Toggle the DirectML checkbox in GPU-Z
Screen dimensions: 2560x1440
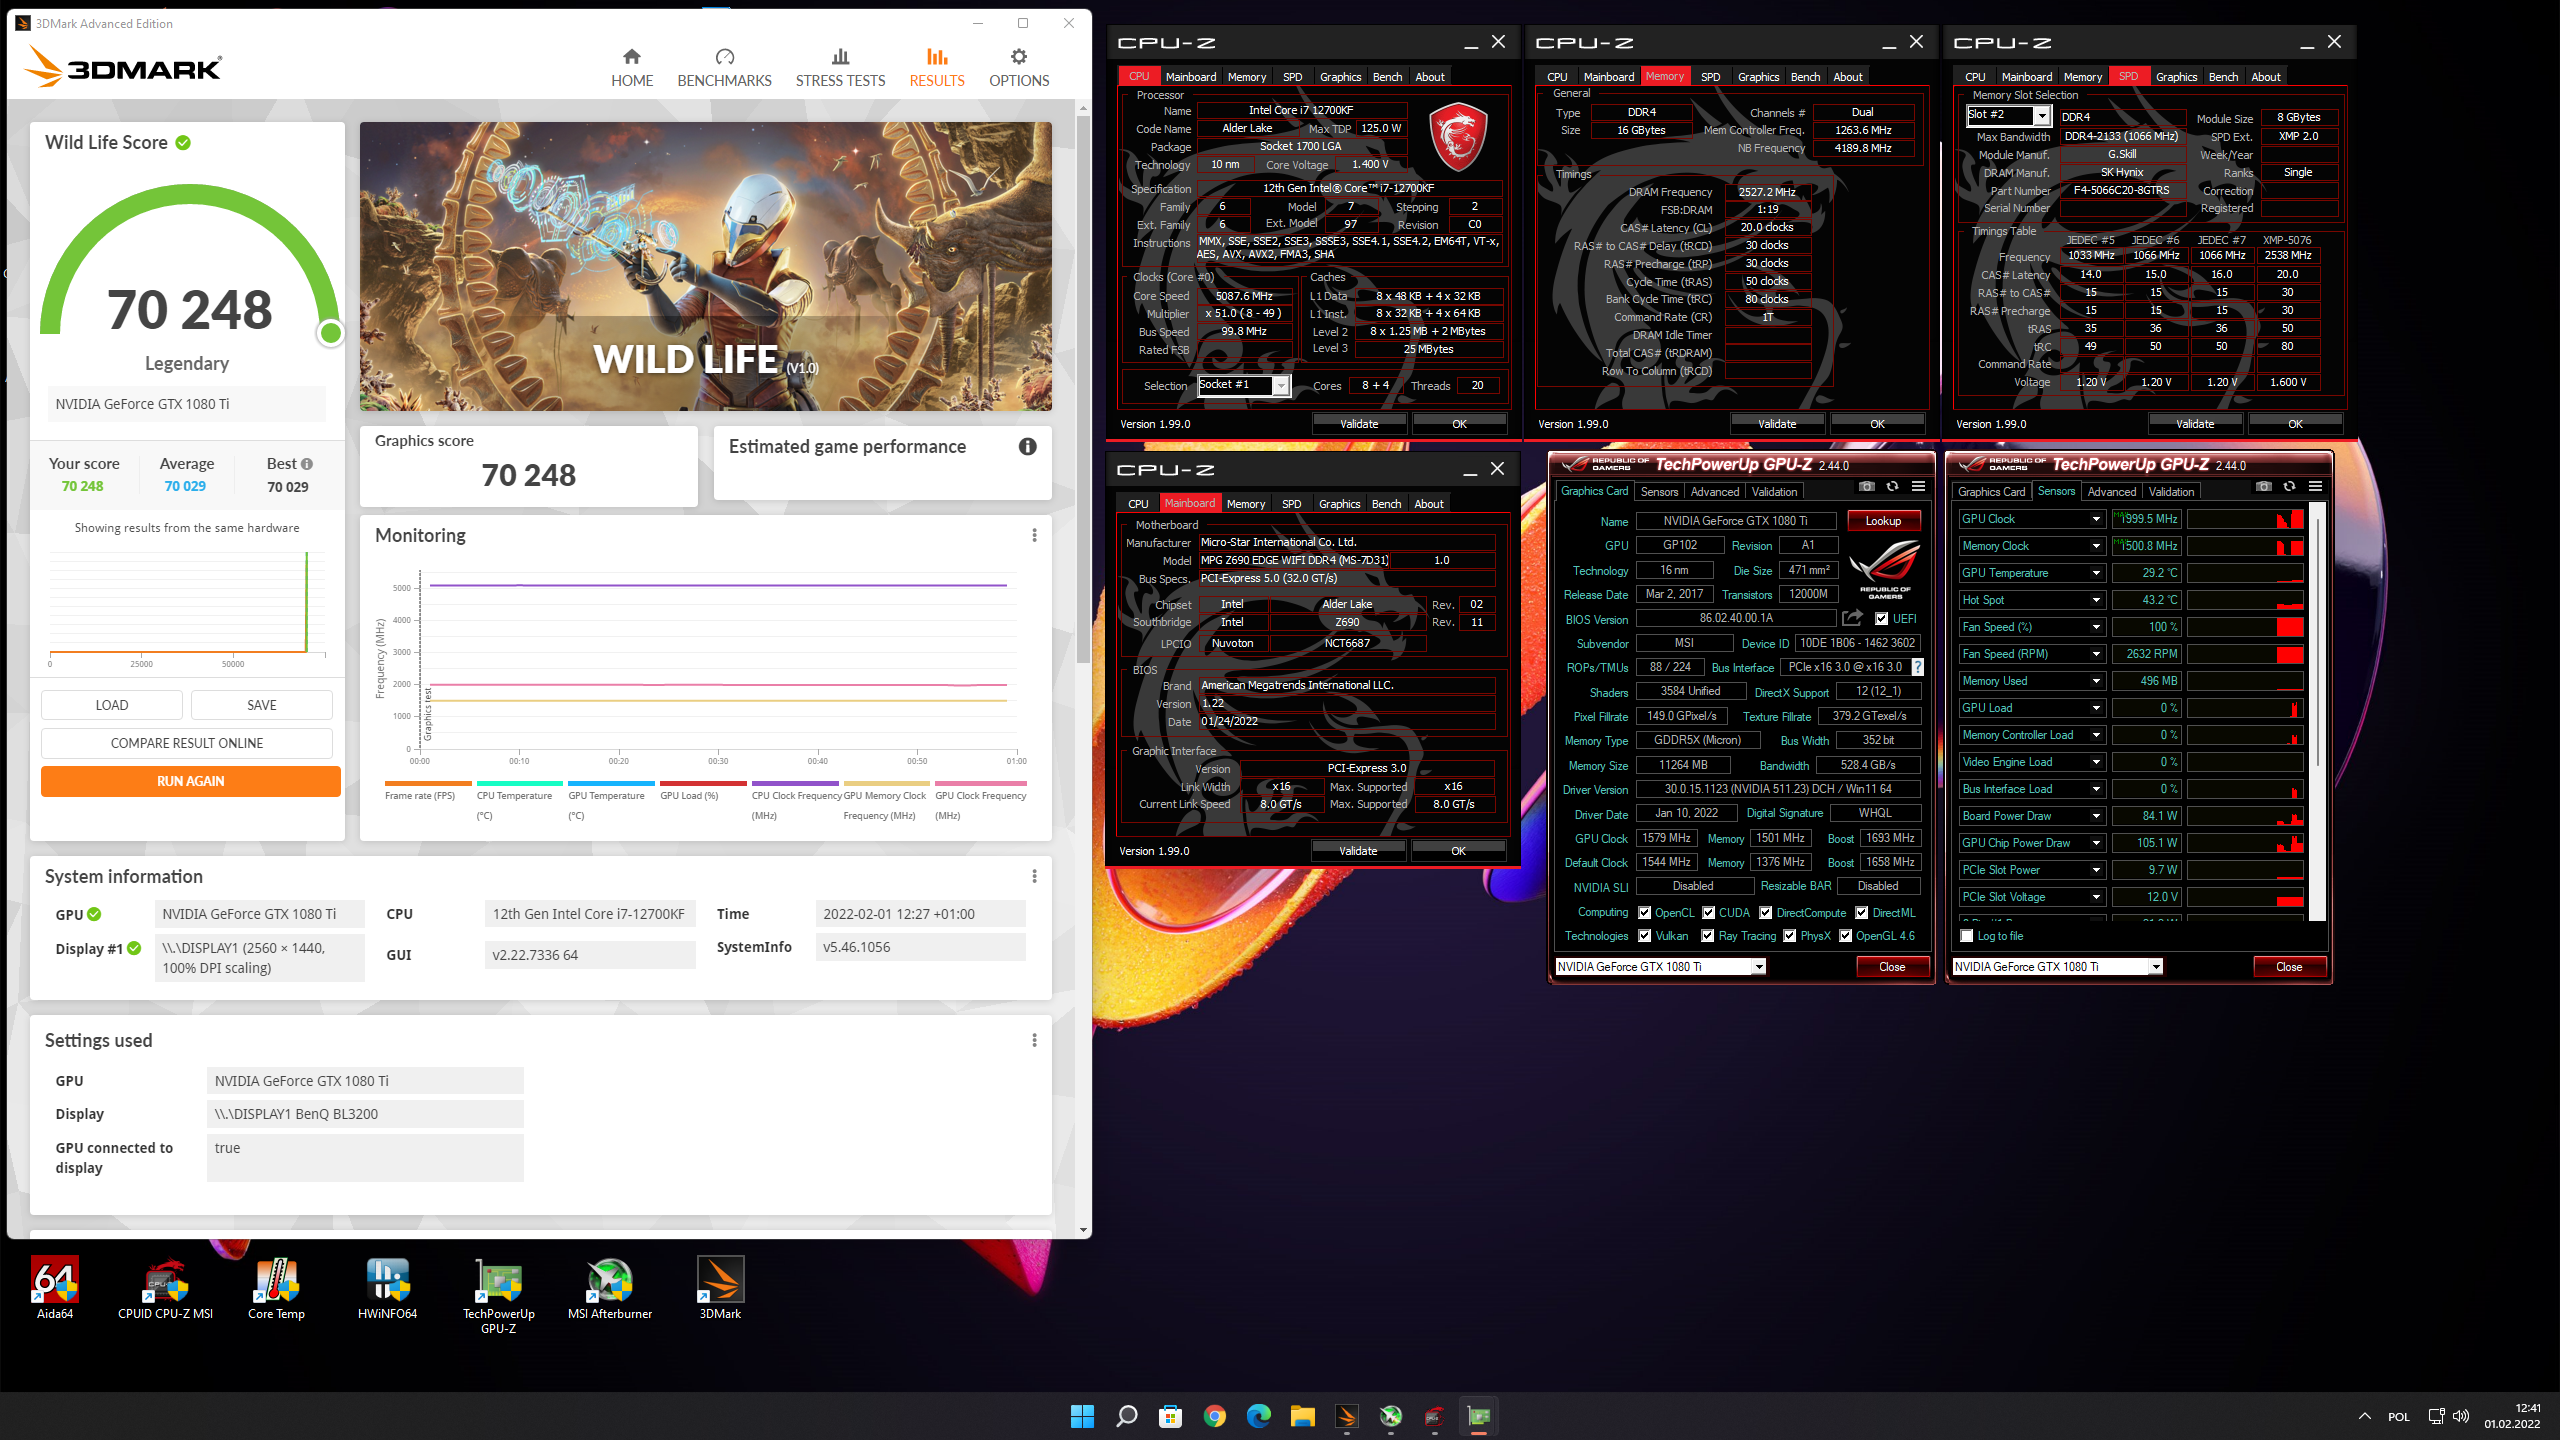(x=1862, y=913)
